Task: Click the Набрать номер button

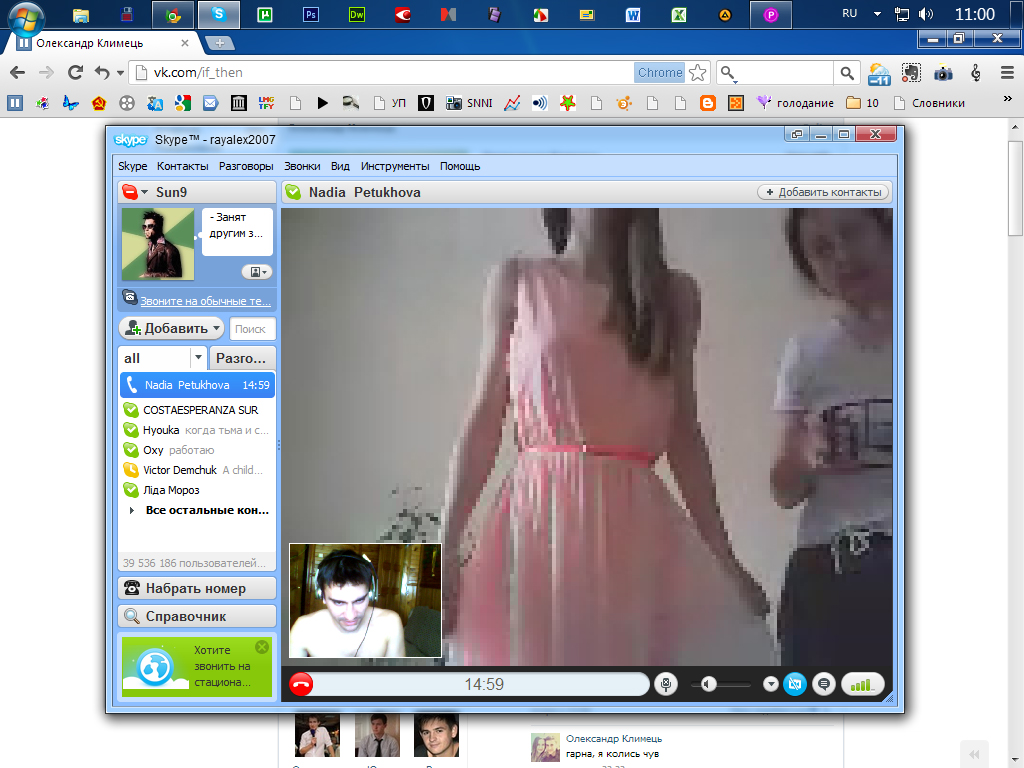Action: pos(196,589)
